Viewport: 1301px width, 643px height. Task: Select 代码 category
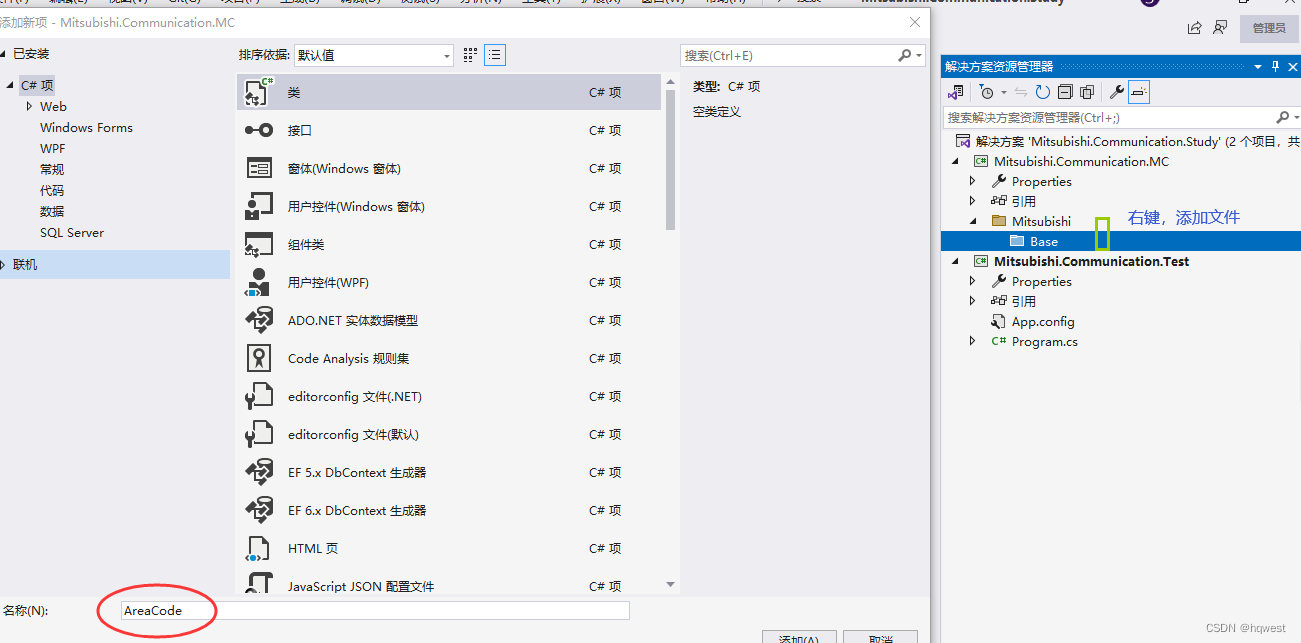pyautogui.click(x=52, y=190)
